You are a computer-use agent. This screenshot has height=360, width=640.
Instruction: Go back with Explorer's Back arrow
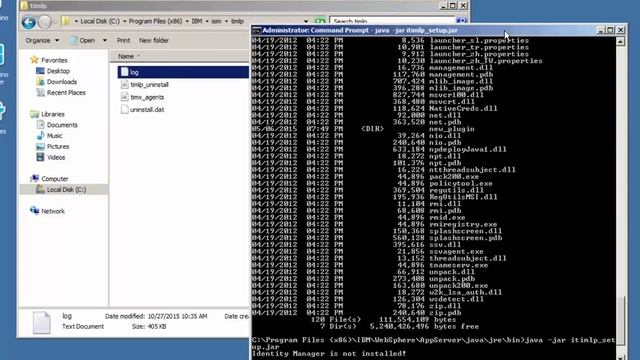(29, 22)
